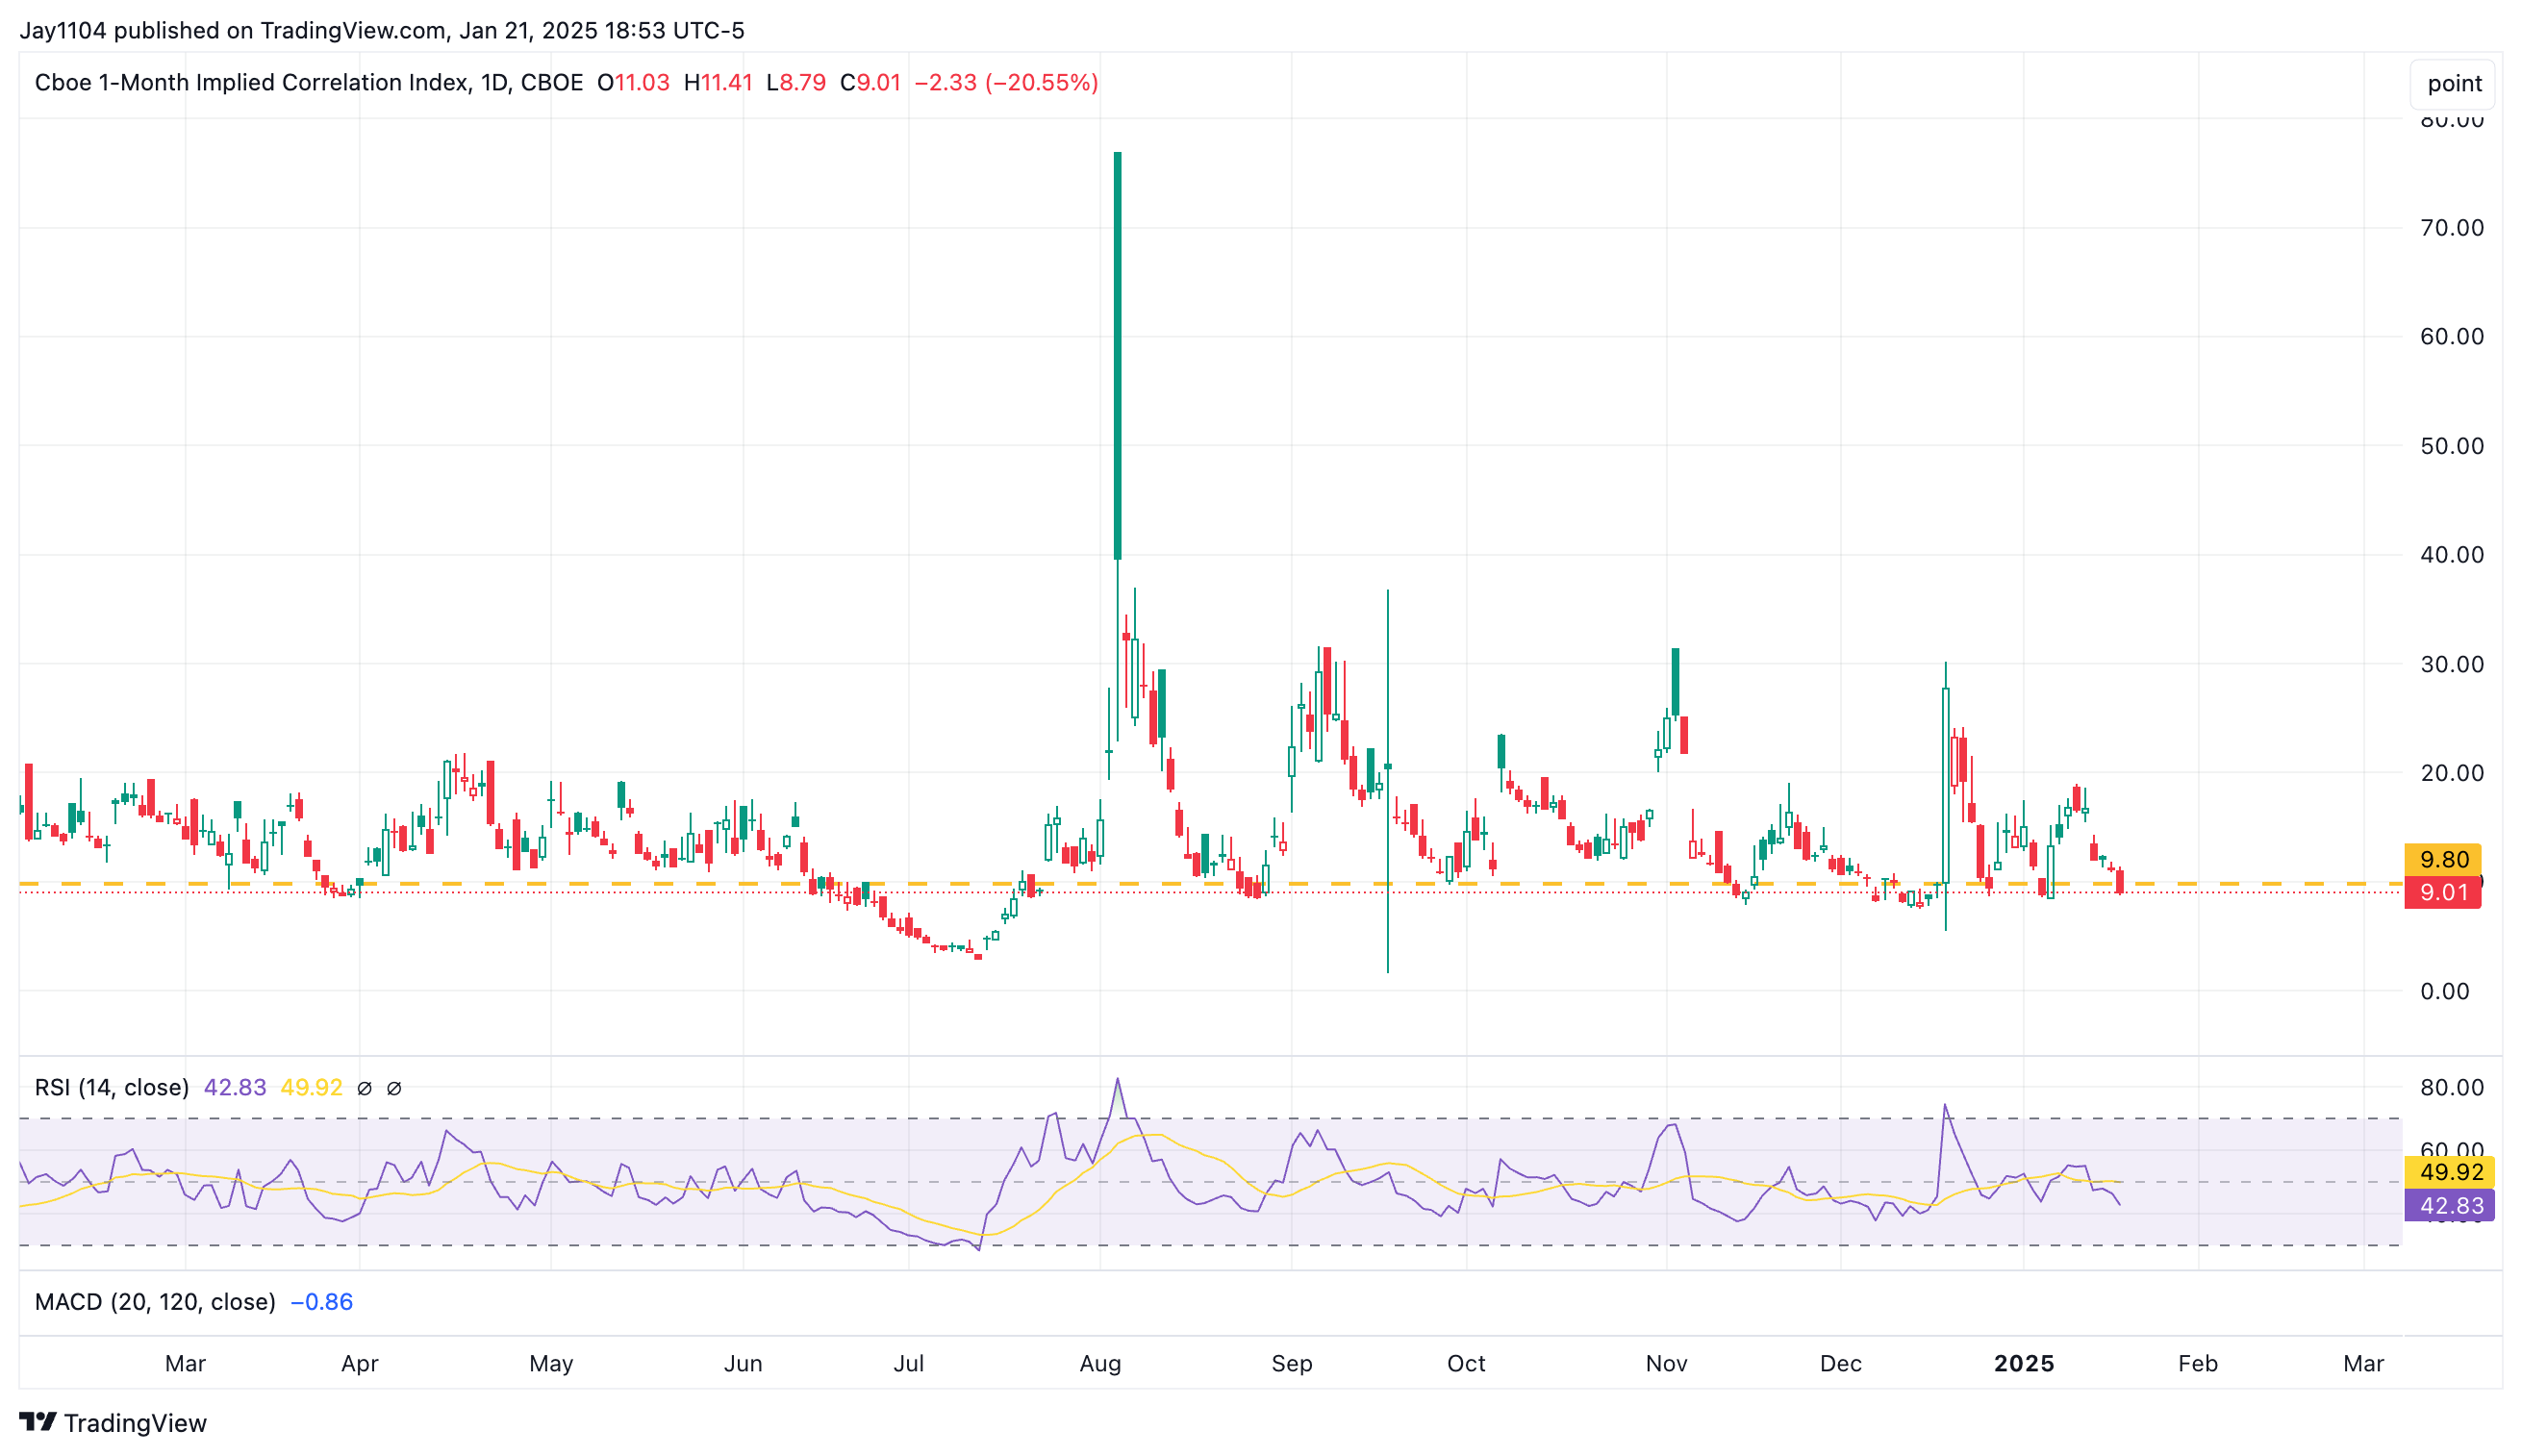Screen dimensions: 2522x1456
Task: Click the May label on time axis
Action: [x=551, y=1363]
